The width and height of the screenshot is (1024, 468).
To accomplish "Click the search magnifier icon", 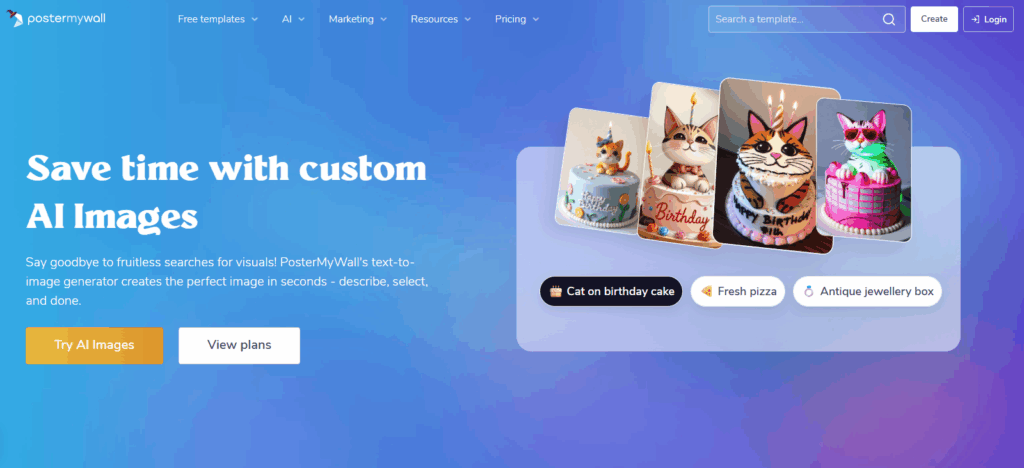I will [889, 20].
